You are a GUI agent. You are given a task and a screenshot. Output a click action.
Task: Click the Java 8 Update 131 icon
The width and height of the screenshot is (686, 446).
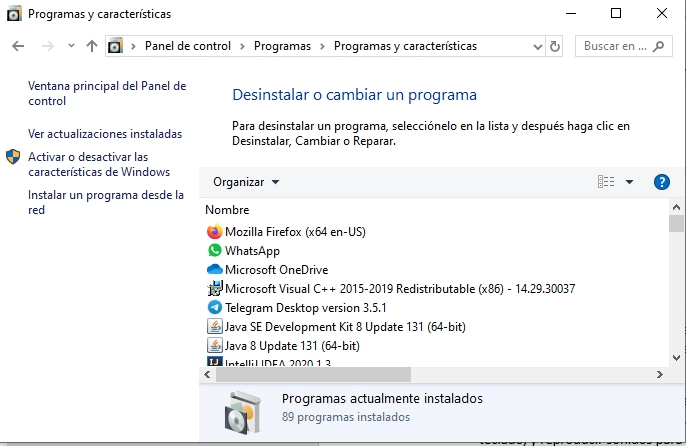[214, 345]
